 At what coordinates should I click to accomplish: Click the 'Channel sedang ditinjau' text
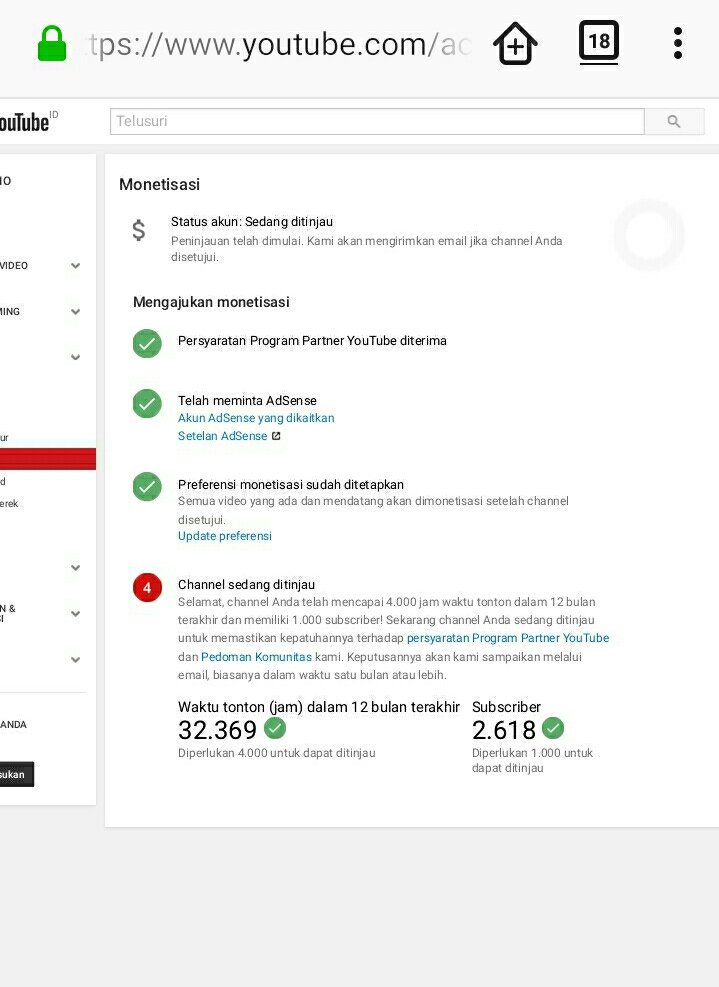tap(246, 584)
